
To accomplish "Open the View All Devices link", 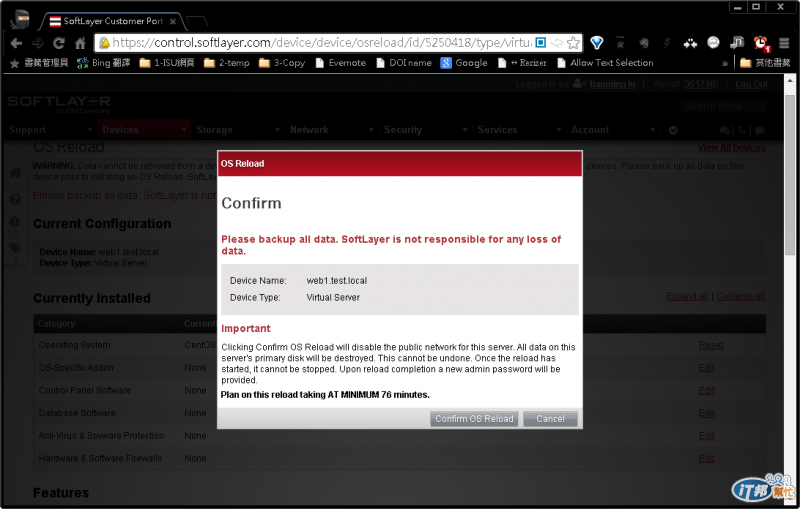I will (731, 147).
